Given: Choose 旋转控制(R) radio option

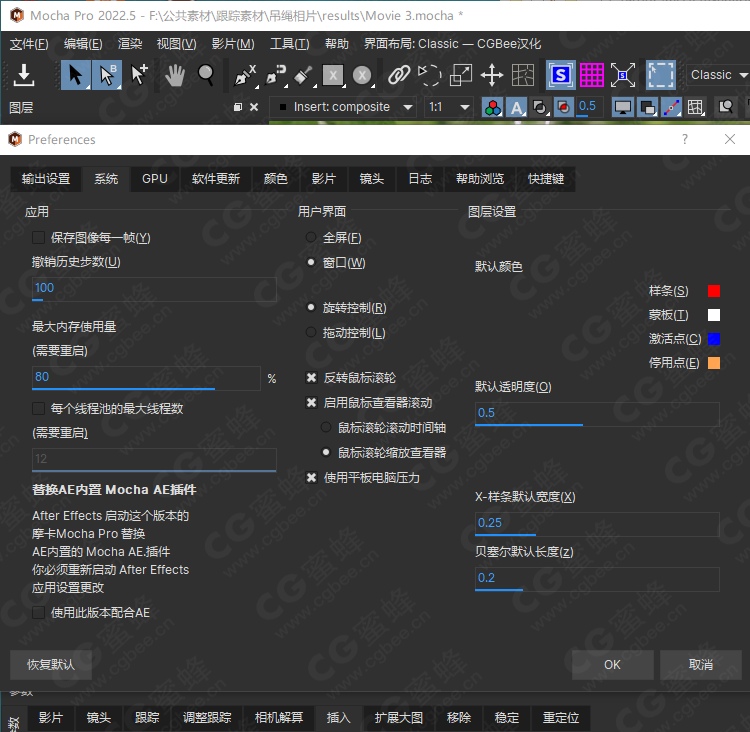Looking at the screenshot, I should click(311, 307).
